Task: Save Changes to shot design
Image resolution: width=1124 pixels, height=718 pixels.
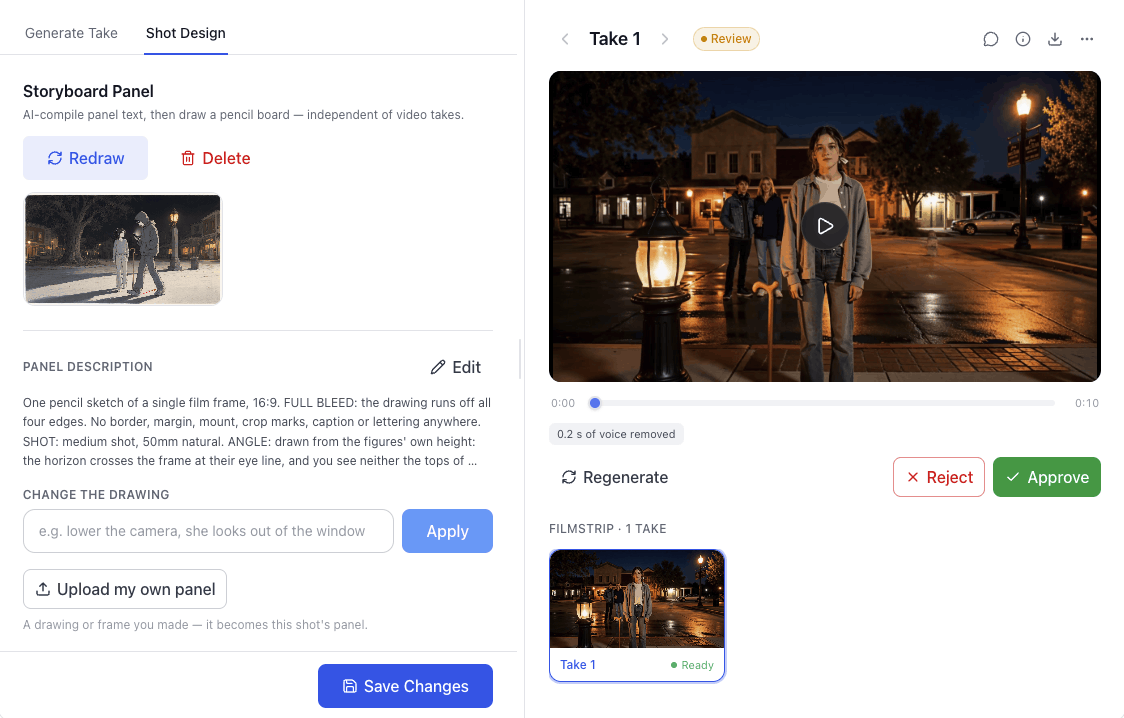Action: (x=405, y=686)
